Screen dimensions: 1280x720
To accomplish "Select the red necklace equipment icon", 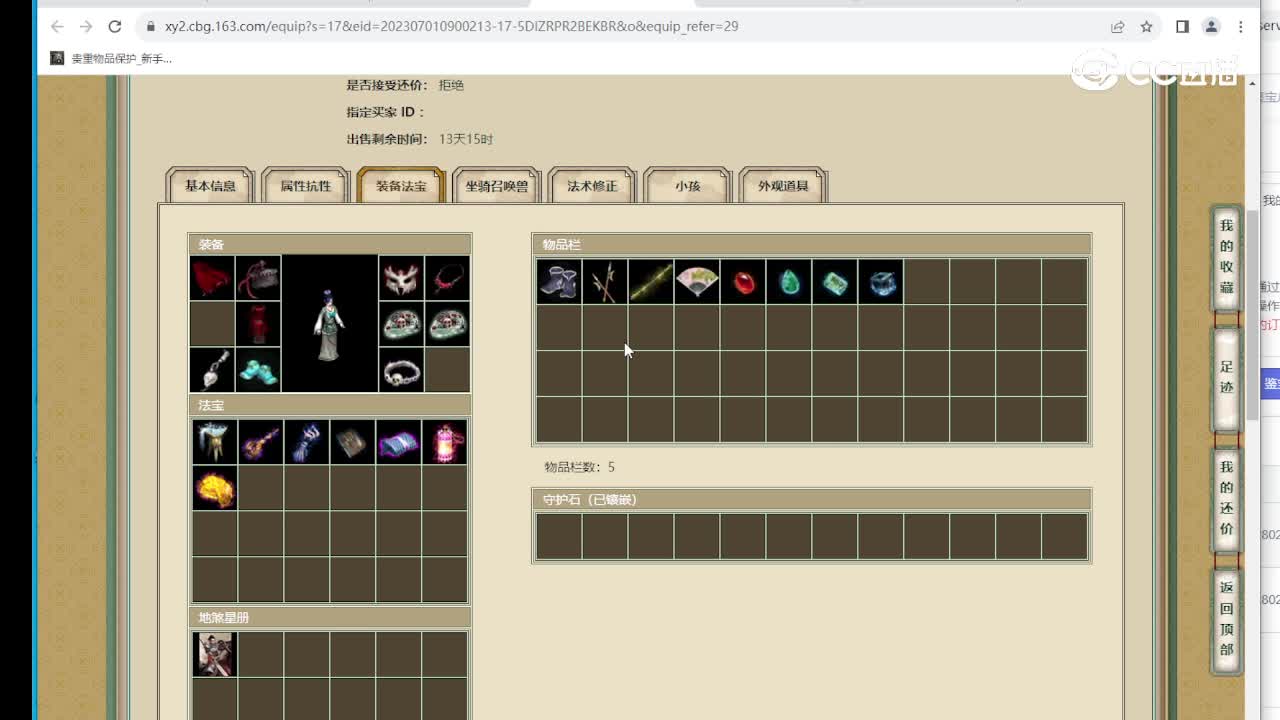I will (447, 278).
